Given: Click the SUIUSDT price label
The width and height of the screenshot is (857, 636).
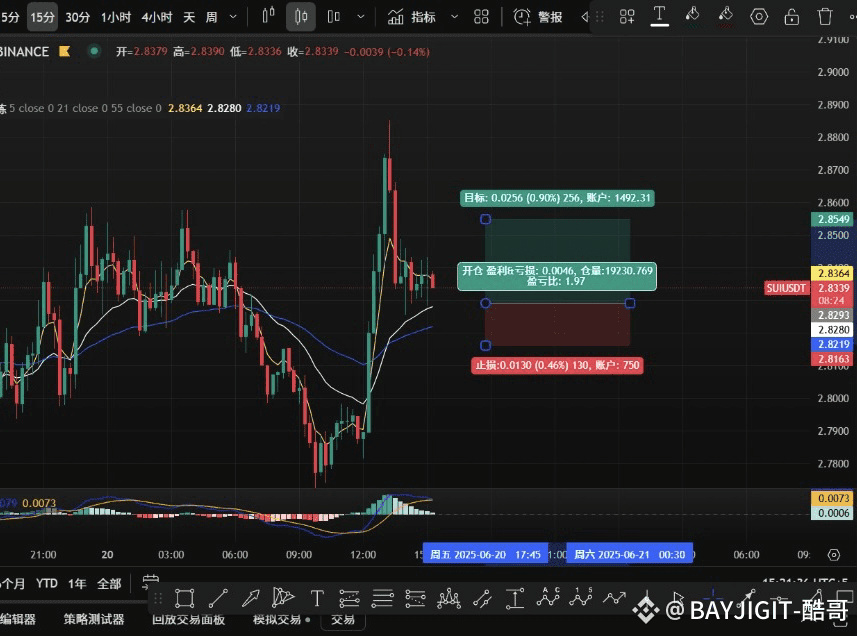Looking at the screenshot, I should (786, 288).
